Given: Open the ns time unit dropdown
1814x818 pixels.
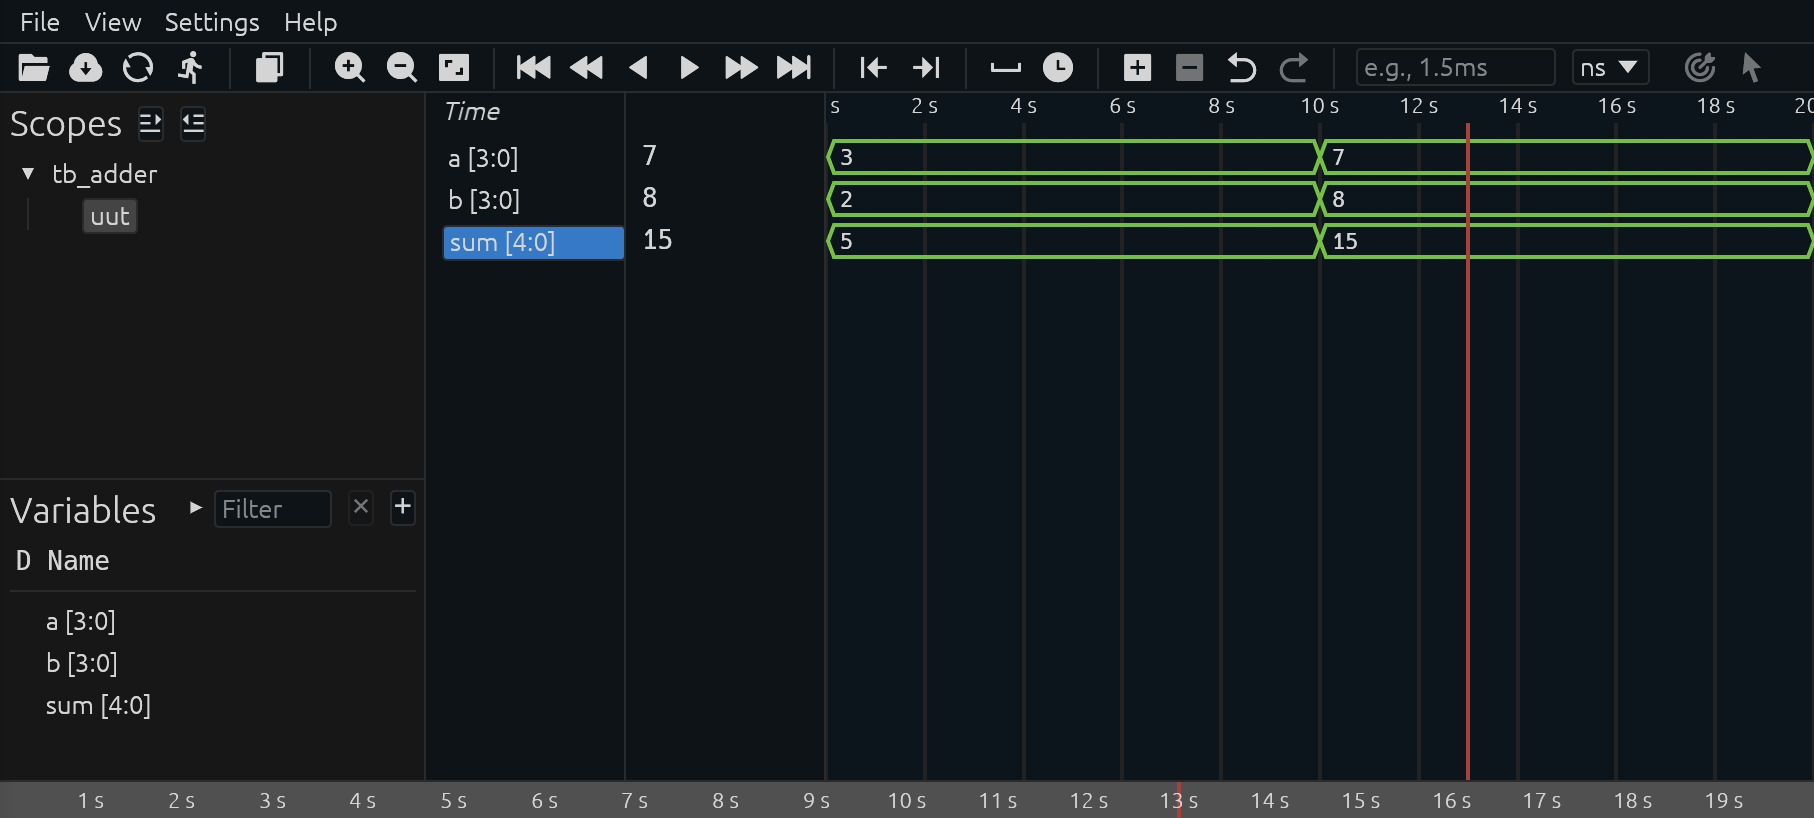Looking at the screenshot, I should (x=1610, y=68).
